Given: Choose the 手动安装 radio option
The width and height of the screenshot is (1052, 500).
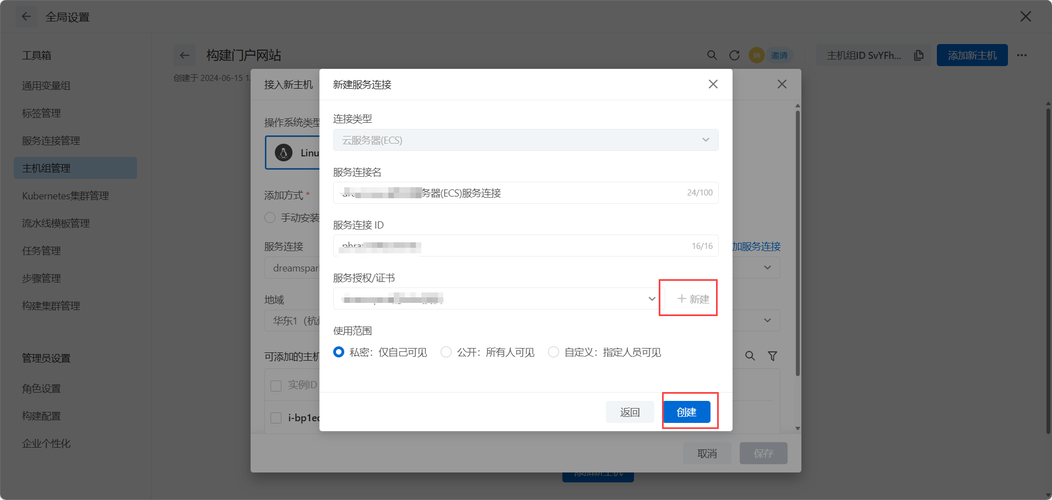Looking at the screenshot, I should [292, 217].
